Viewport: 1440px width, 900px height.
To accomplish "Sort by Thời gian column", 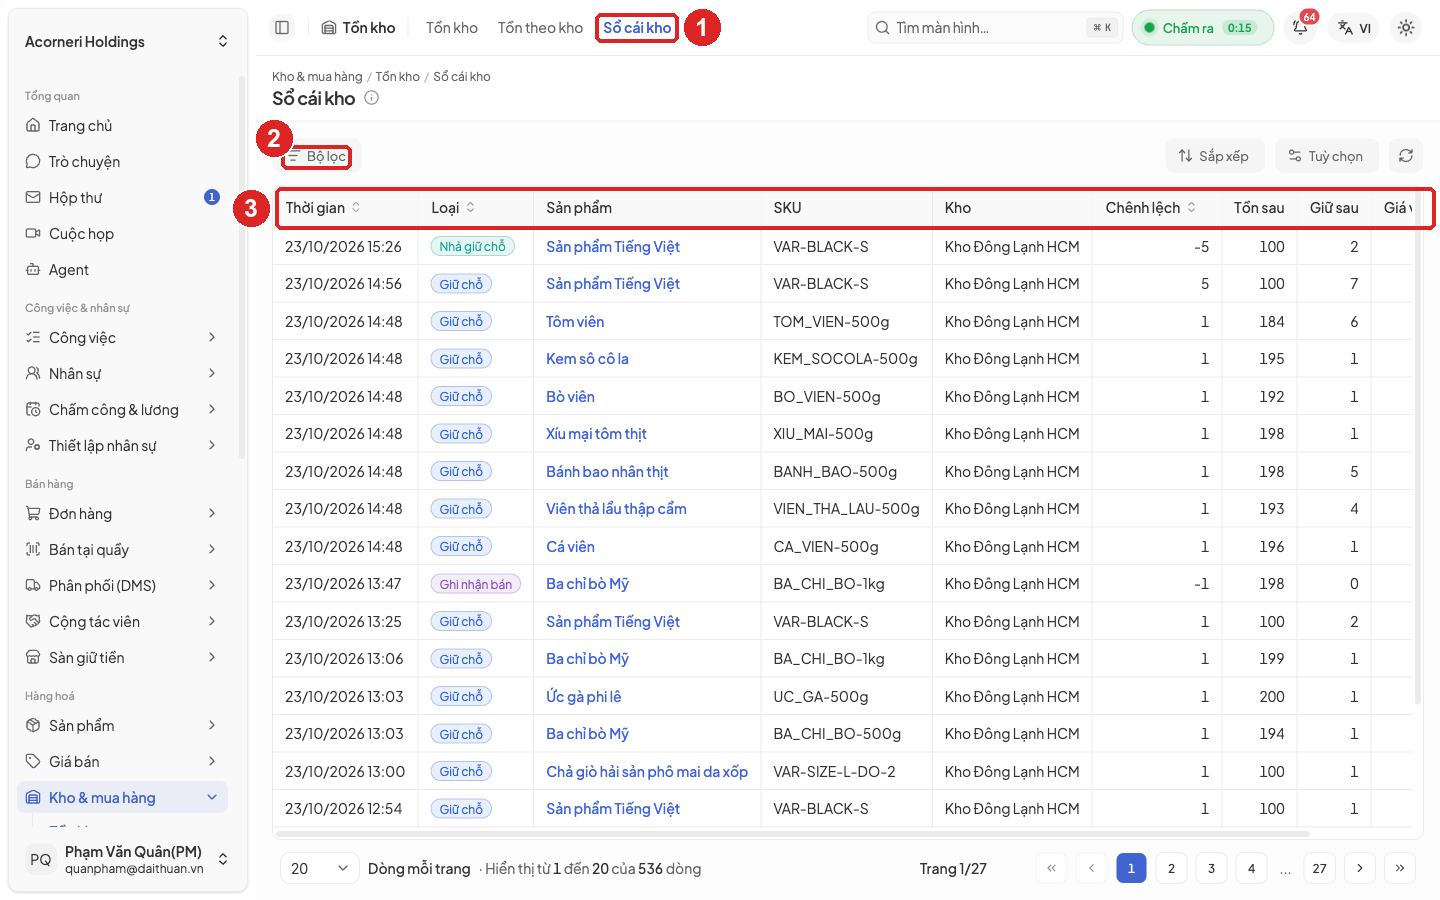I will [323, 208].
